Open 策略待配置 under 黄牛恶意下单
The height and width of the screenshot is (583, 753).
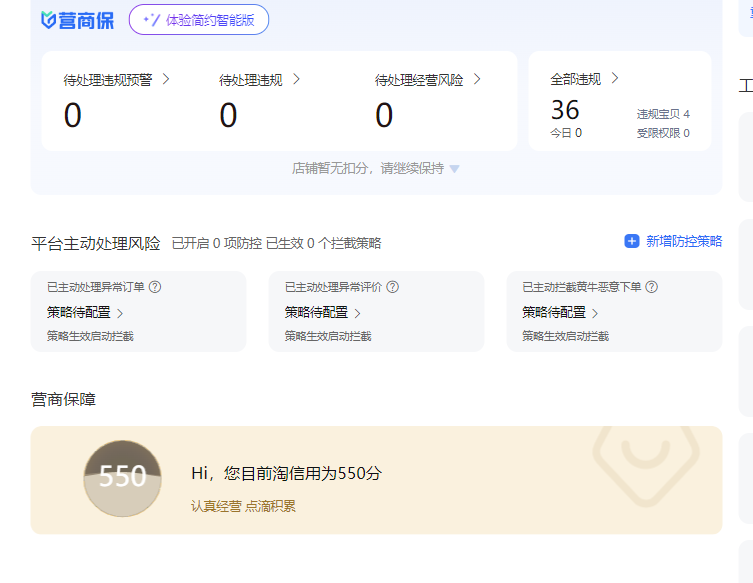560,312
